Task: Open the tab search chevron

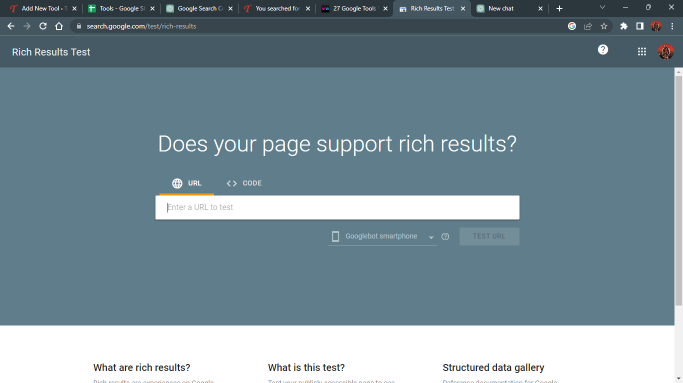Action: coord(602,7)
